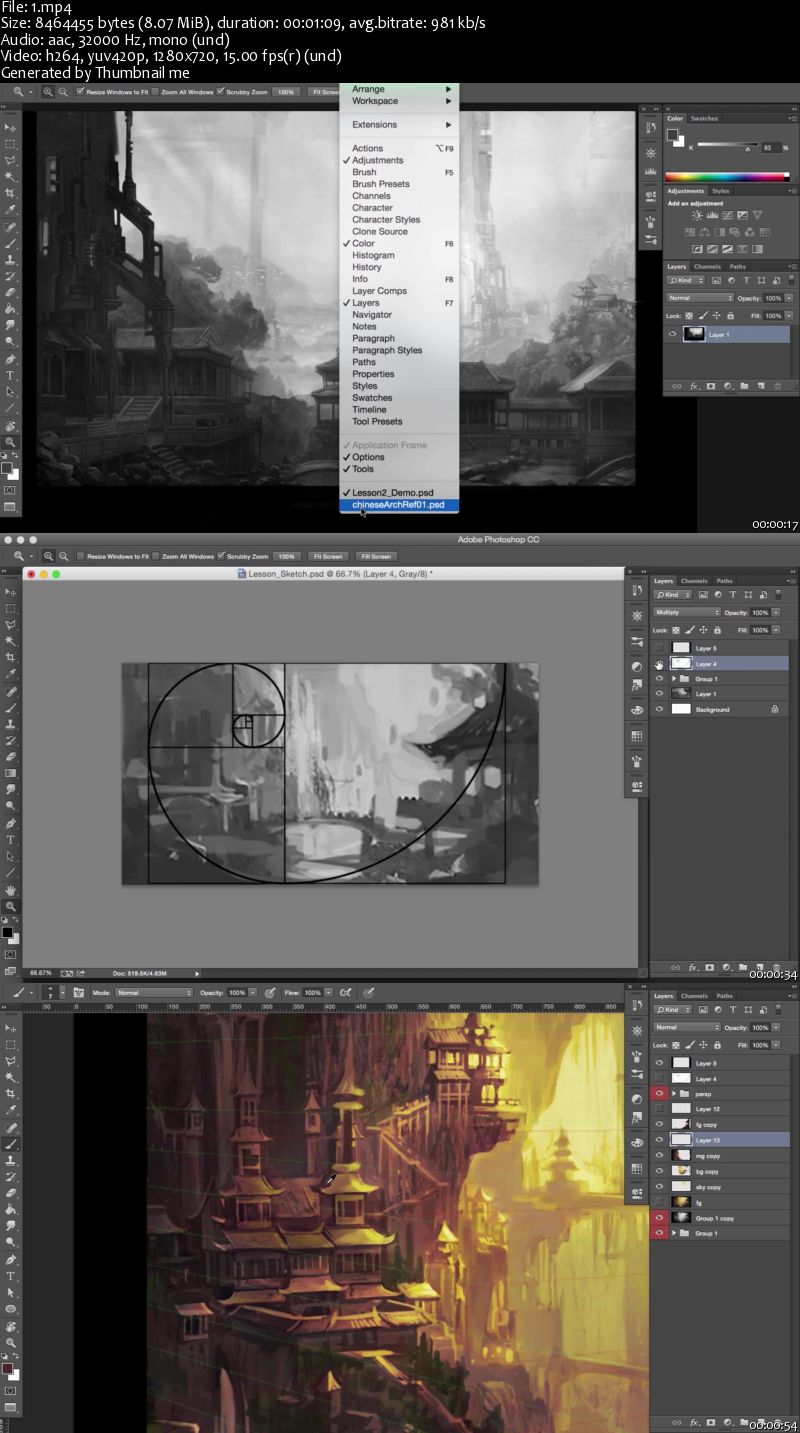800x1433 pixels.
Task: Select Pen tool in frame with Window menu
Action: (11, 358)
